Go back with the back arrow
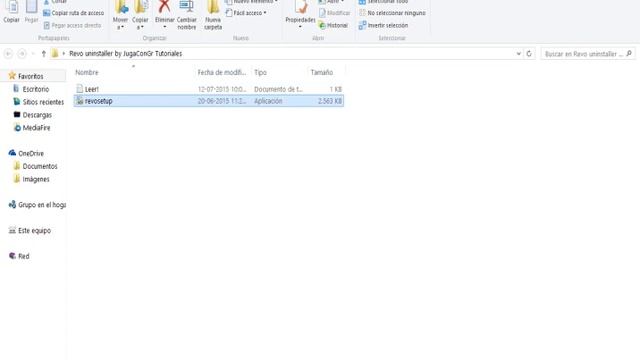The image size is (640, 360). pyautogui.click(x=8, y=53)
